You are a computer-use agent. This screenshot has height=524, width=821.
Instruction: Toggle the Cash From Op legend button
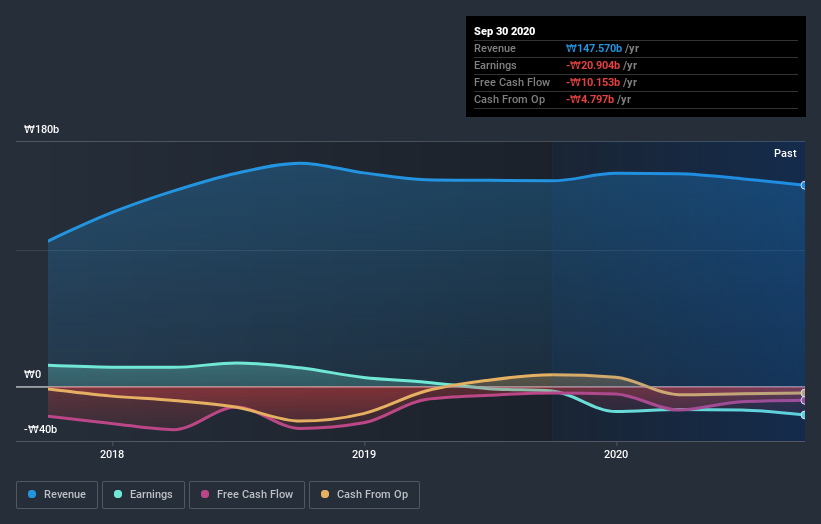pos(364,495)
